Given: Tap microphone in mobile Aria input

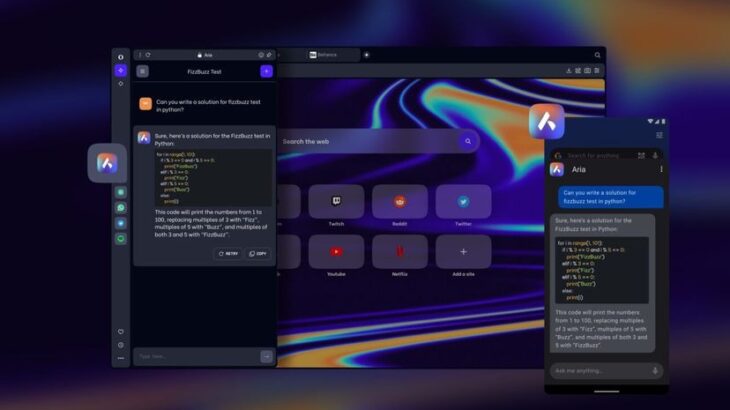Looking at the screenshot, I should pos(656,370).
